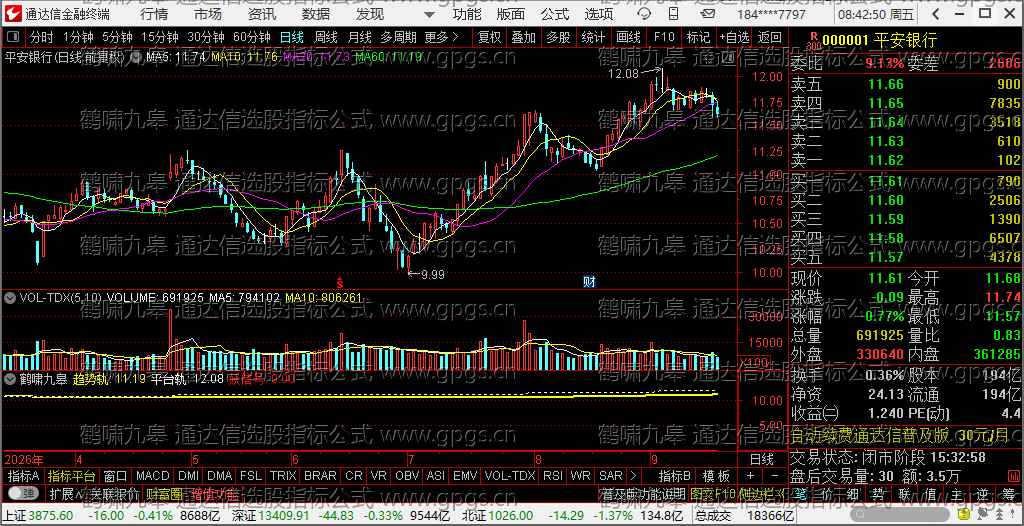Select the 值 tab in quote panel
Screen dimensions: 1024x526
point(929,494)
